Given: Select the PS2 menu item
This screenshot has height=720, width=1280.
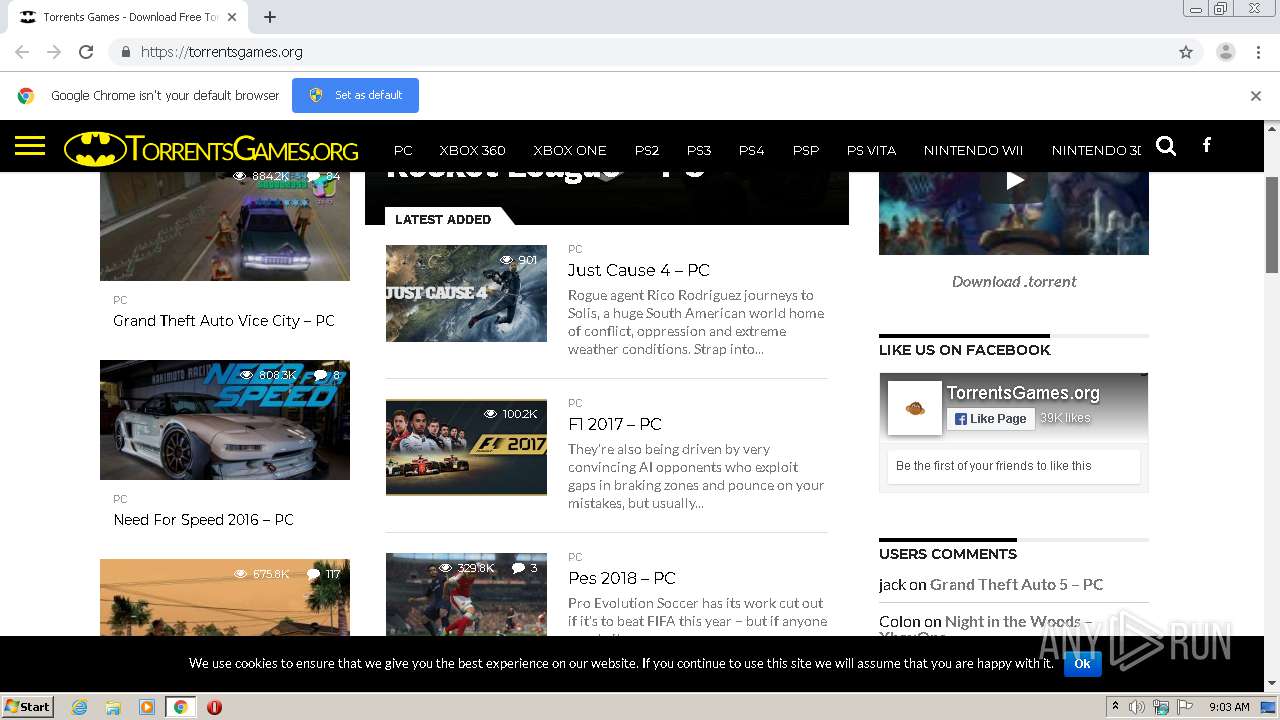Looking at the screenshot, I should coord(647,150).
